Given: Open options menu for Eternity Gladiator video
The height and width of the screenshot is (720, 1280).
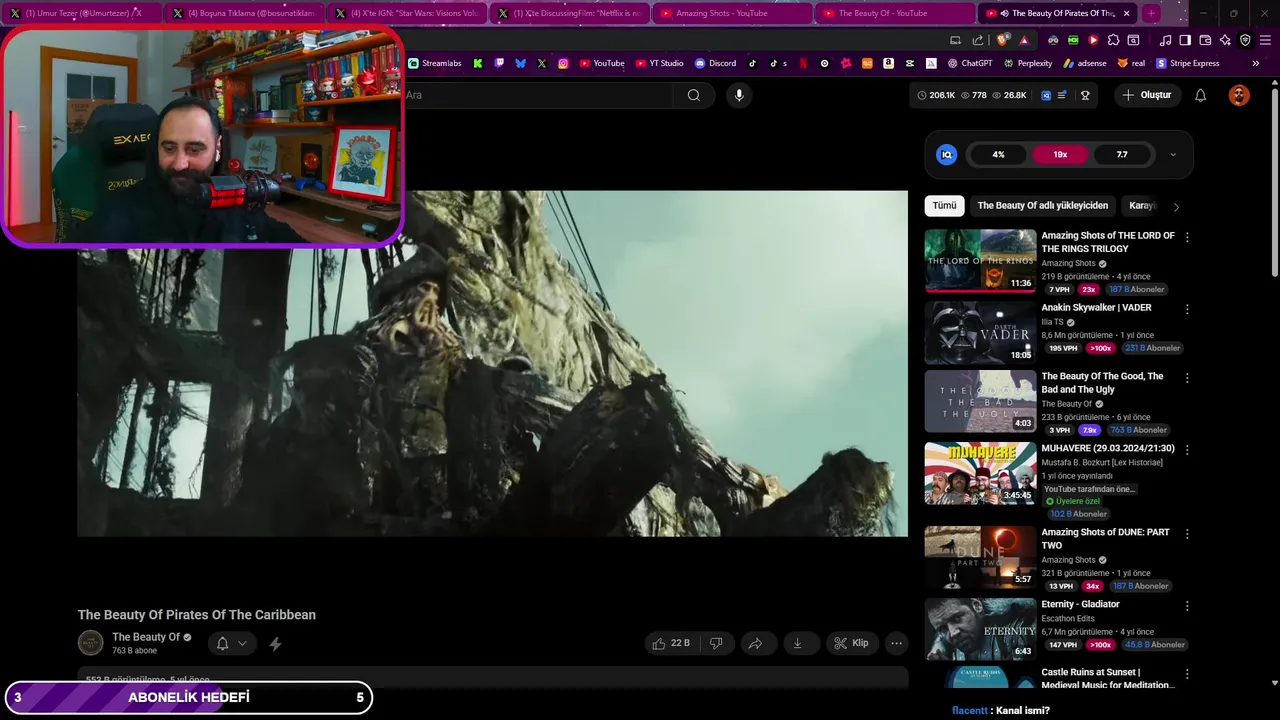Looking at the screenshot, I should pos(1187,606).
